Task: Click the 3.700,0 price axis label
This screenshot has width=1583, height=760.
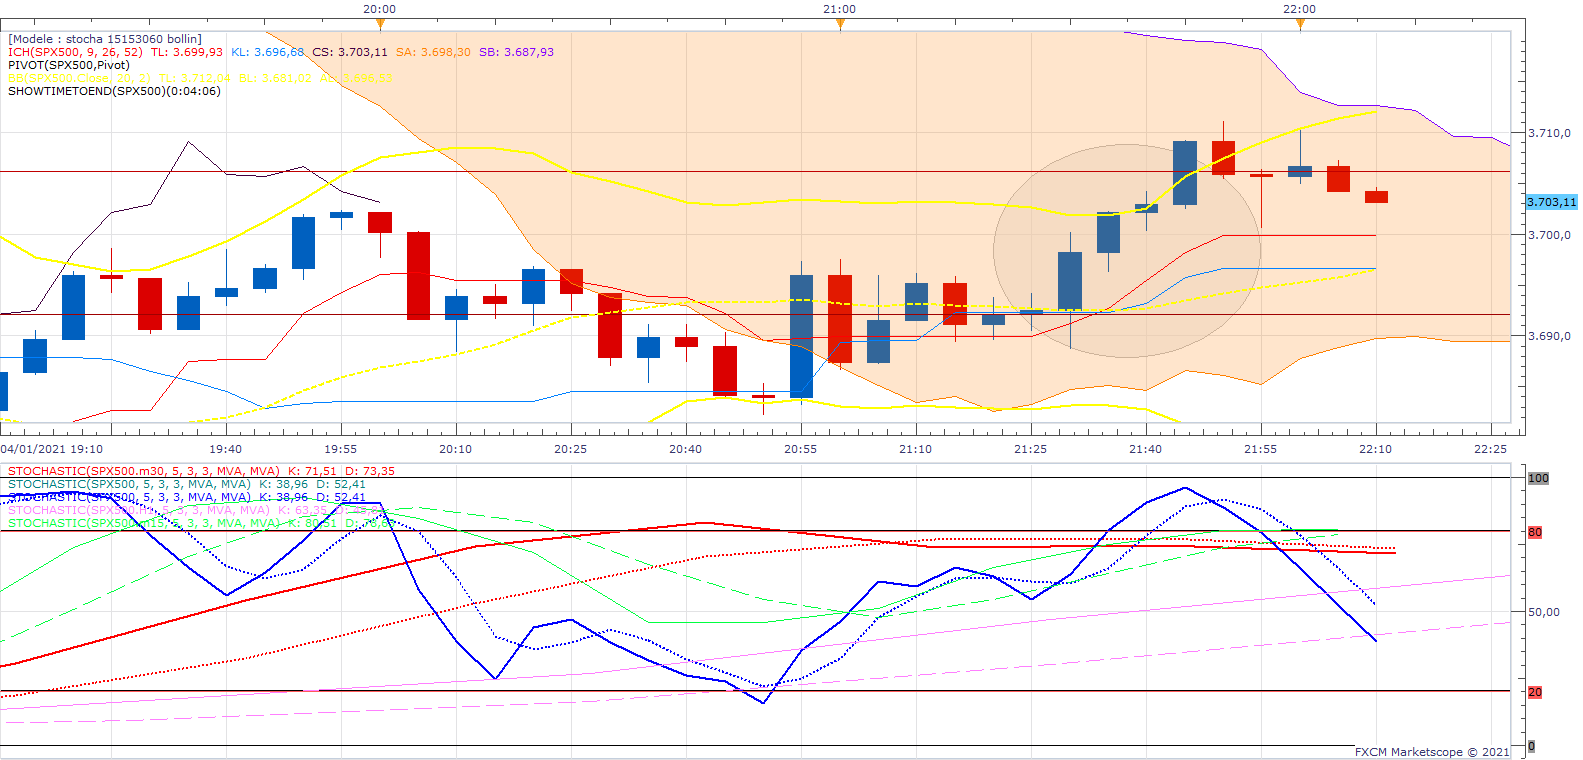Action: click(x=1549, y=235)
